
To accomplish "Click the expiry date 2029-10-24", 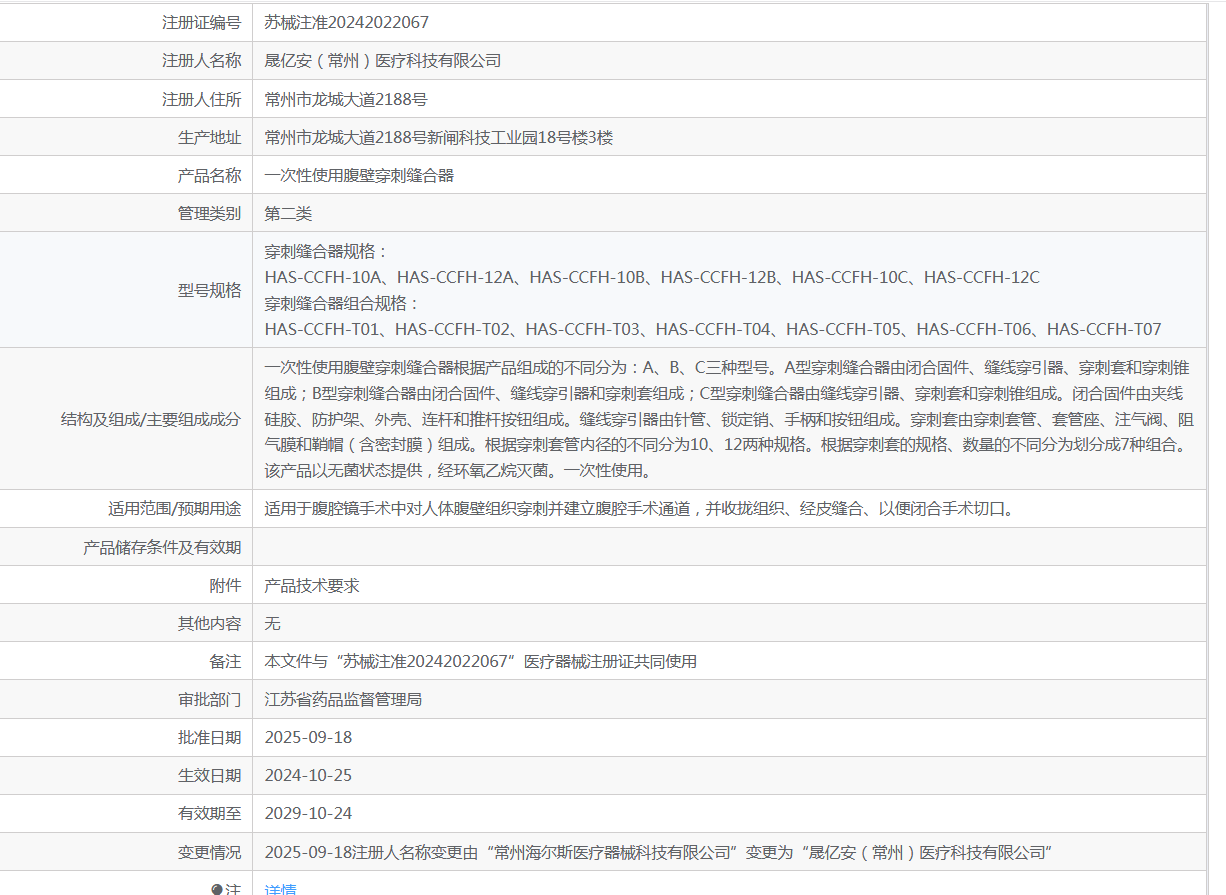I will click(x=308, y=813).
